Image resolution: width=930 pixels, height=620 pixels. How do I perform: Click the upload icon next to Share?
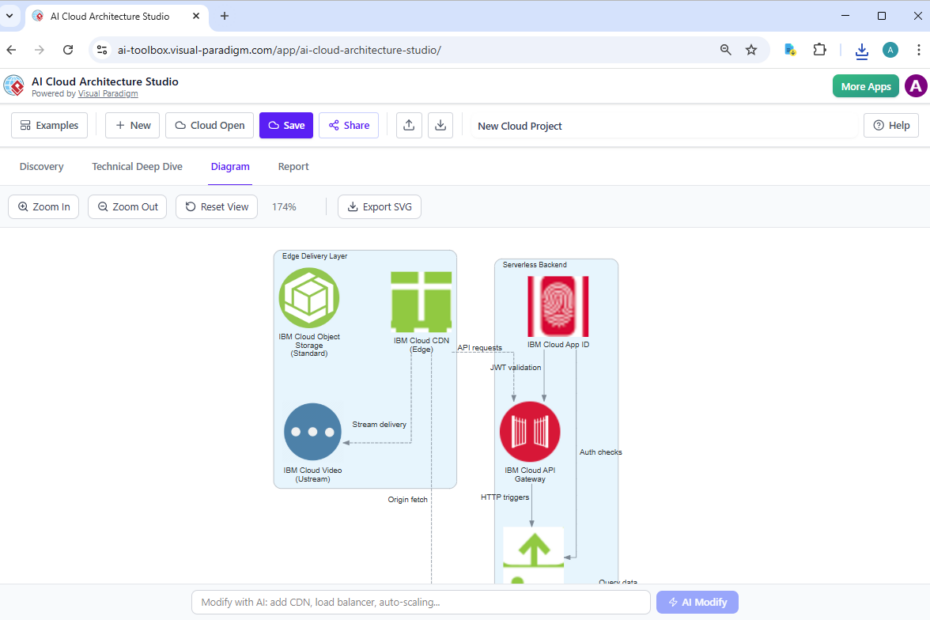click(408, 125)
